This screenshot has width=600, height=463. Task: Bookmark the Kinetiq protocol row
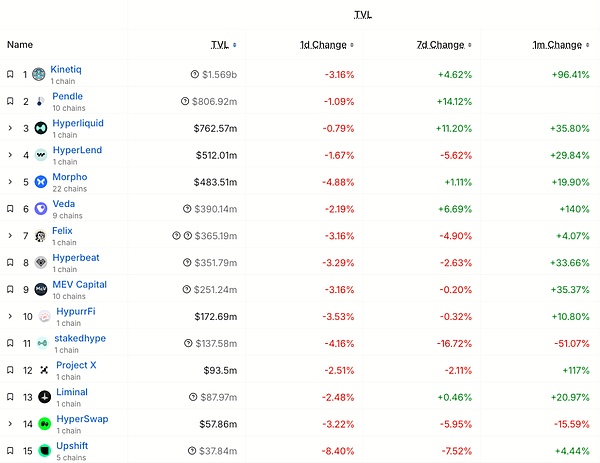point(10,74)
